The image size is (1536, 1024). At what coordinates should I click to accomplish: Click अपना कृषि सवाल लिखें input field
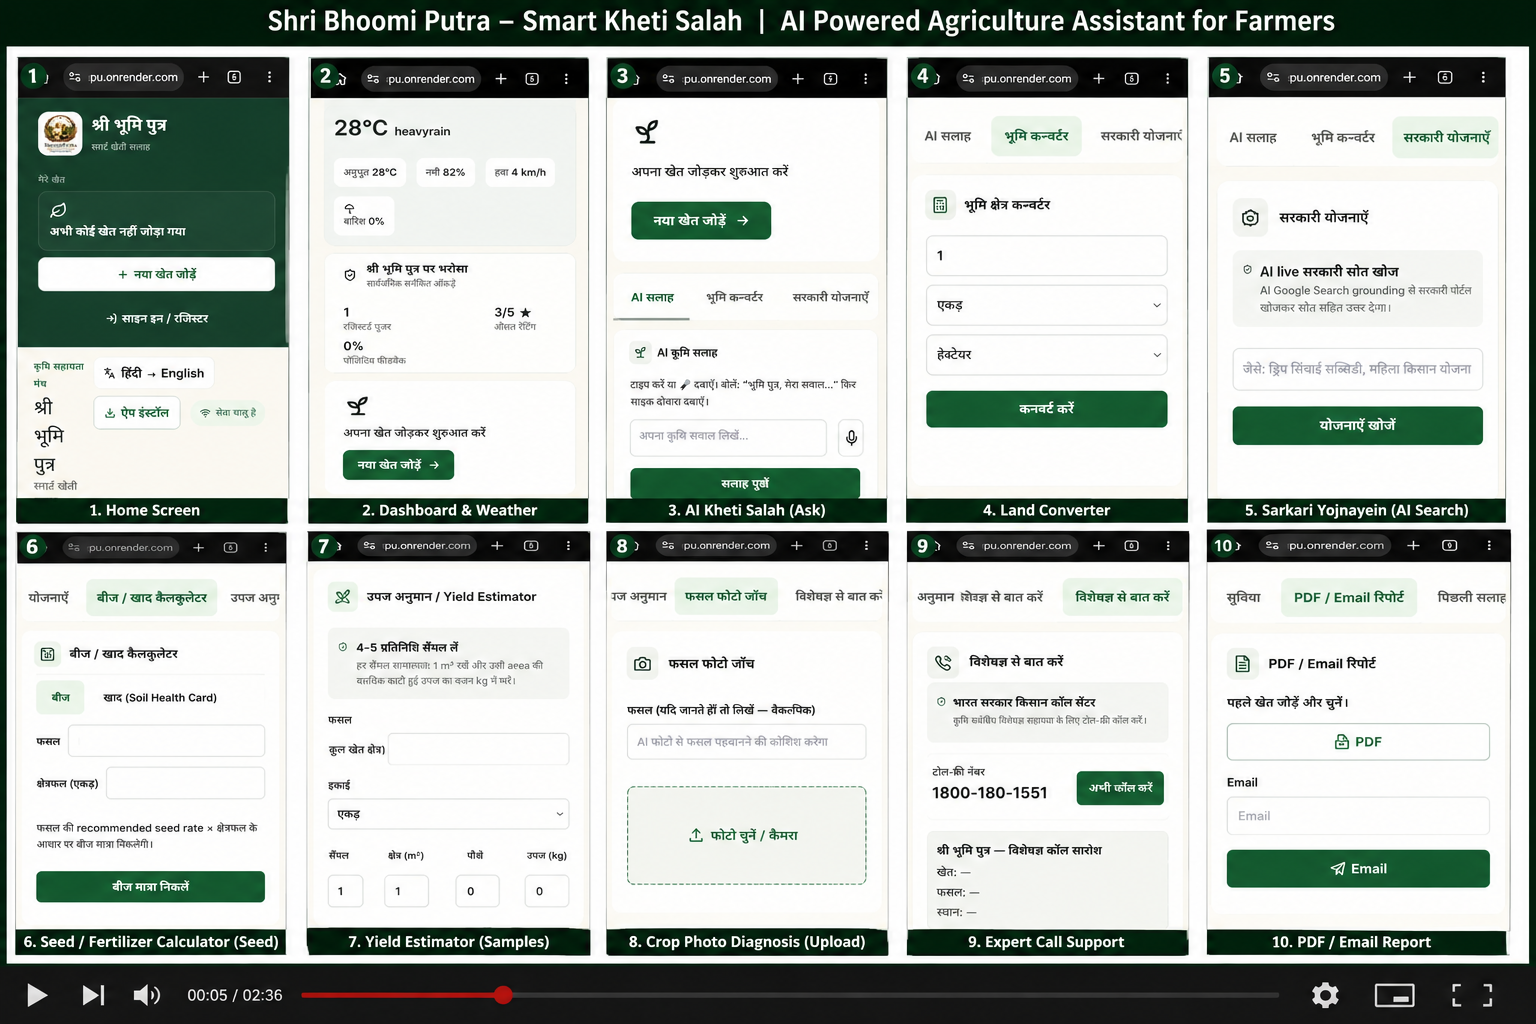[728, 437]
